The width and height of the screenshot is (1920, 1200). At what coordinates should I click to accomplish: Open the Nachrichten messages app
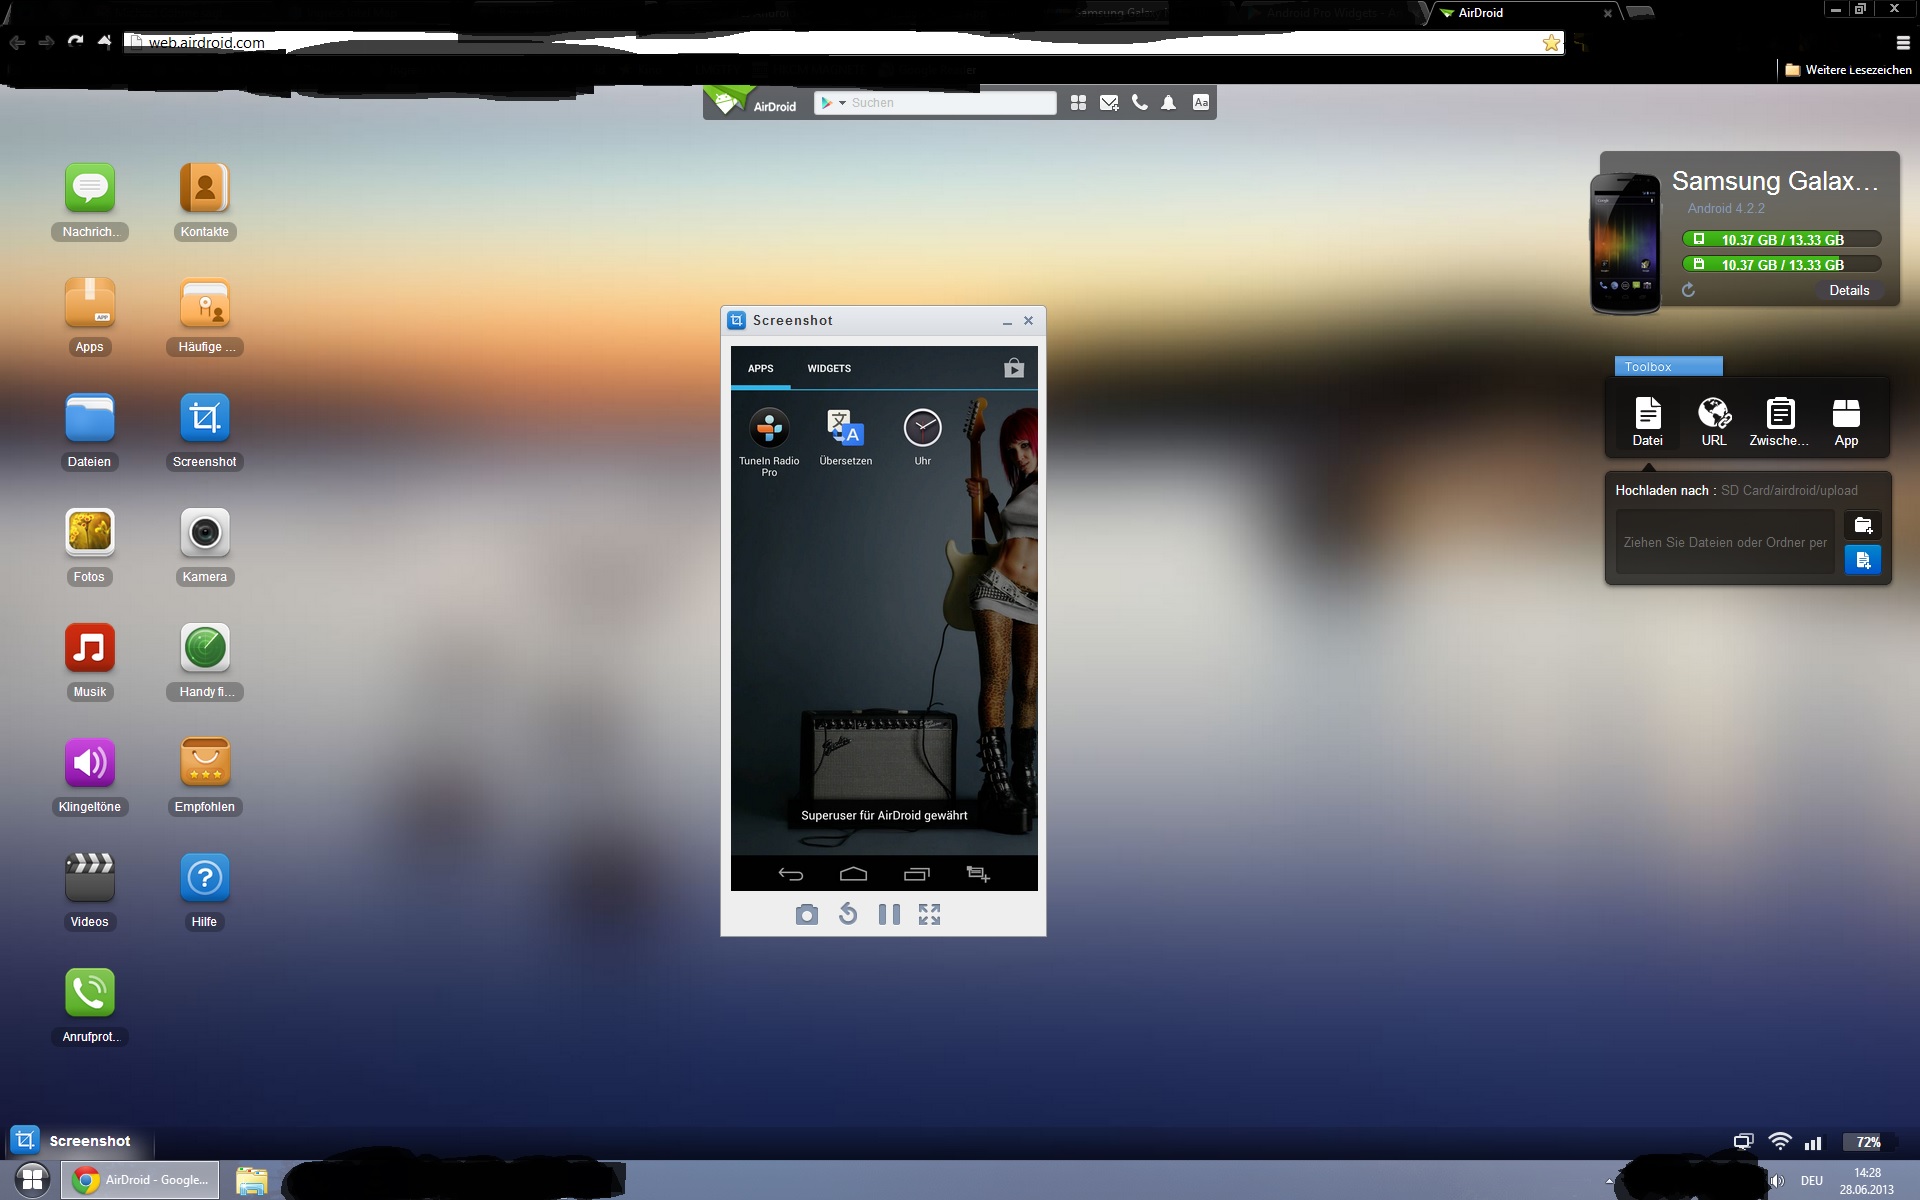[x=90, y=188]
